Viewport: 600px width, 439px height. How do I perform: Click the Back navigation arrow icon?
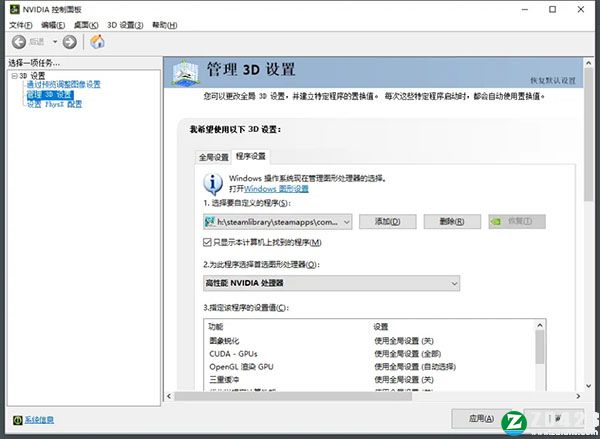pyautogui.click(x=19, y=42)
